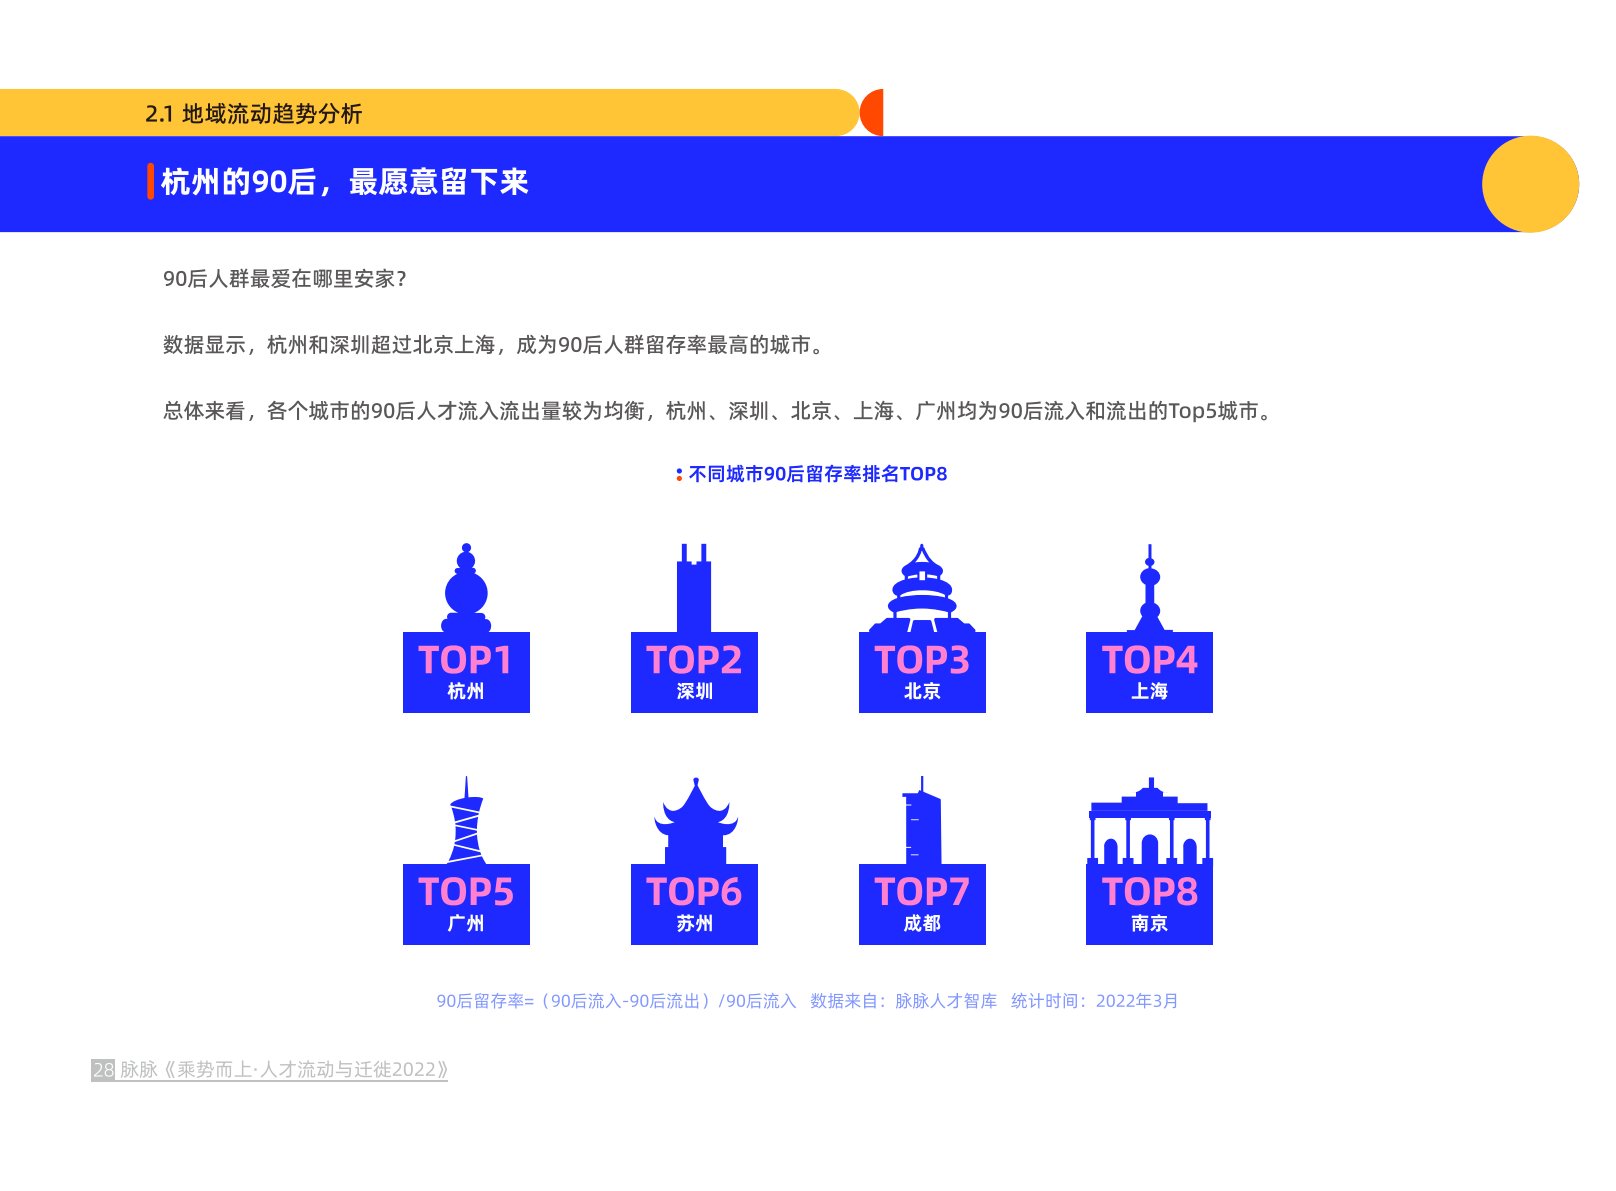Select the TOP3 北京 card label

[922, 672]
